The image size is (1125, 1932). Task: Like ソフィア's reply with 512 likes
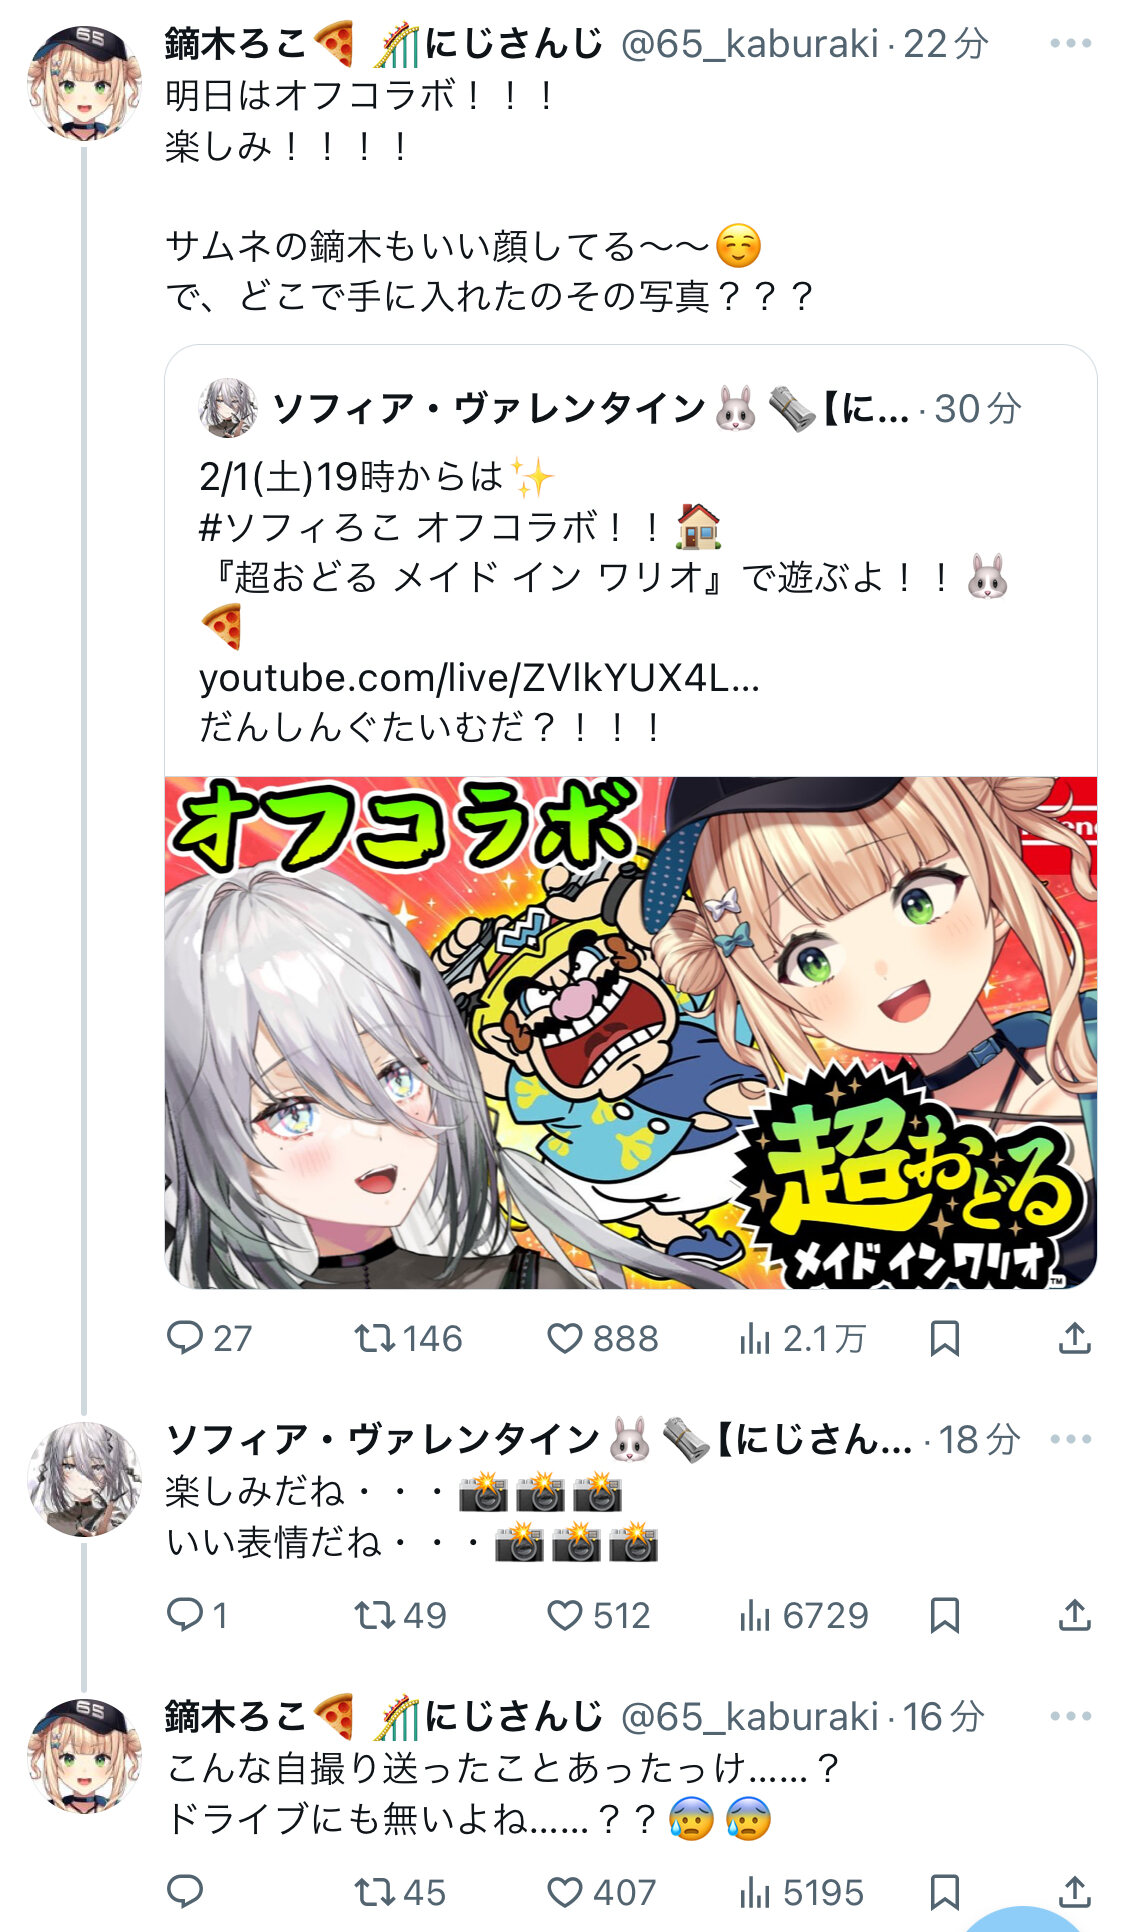pyautogui.click(x=598, y=1615)
